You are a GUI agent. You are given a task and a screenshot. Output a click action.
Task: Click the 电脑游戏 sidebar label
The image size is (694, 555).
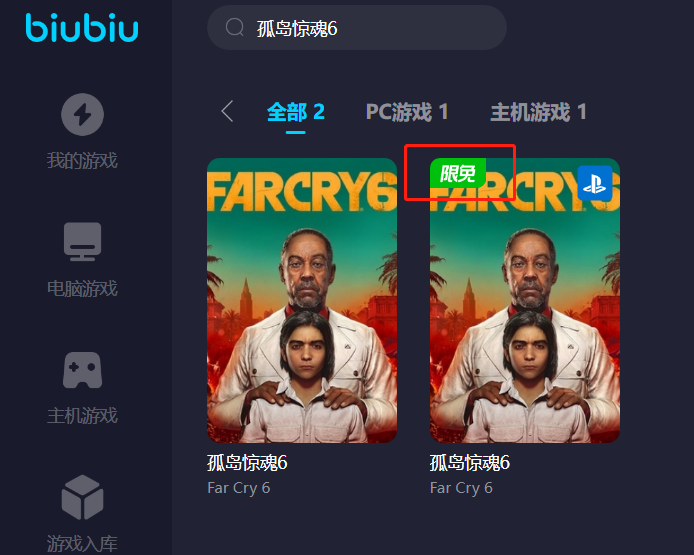[x=82, y=289]
